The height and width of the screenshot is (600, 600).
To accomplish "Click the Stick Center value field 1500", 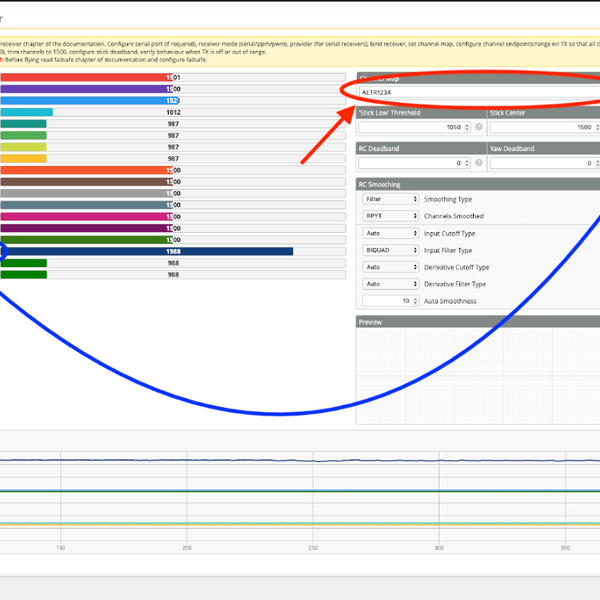I will tap(540, 128).
